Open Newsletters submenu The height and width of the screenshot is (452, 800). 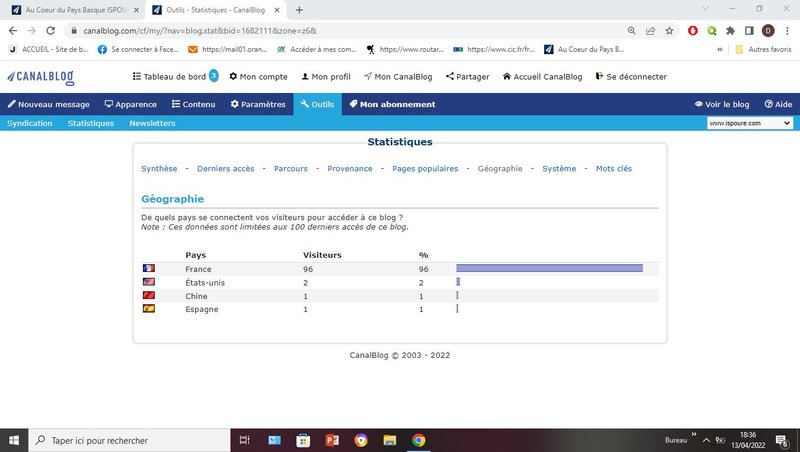152,123
